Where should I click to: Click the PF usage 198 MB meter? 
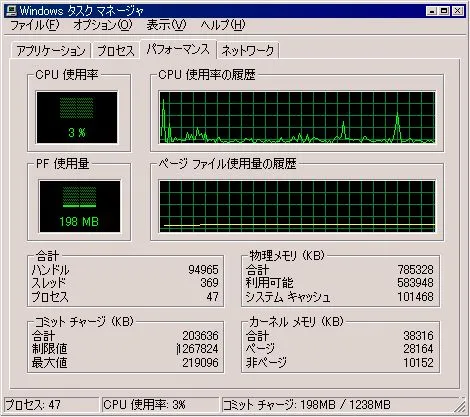(x=80, y=206)
